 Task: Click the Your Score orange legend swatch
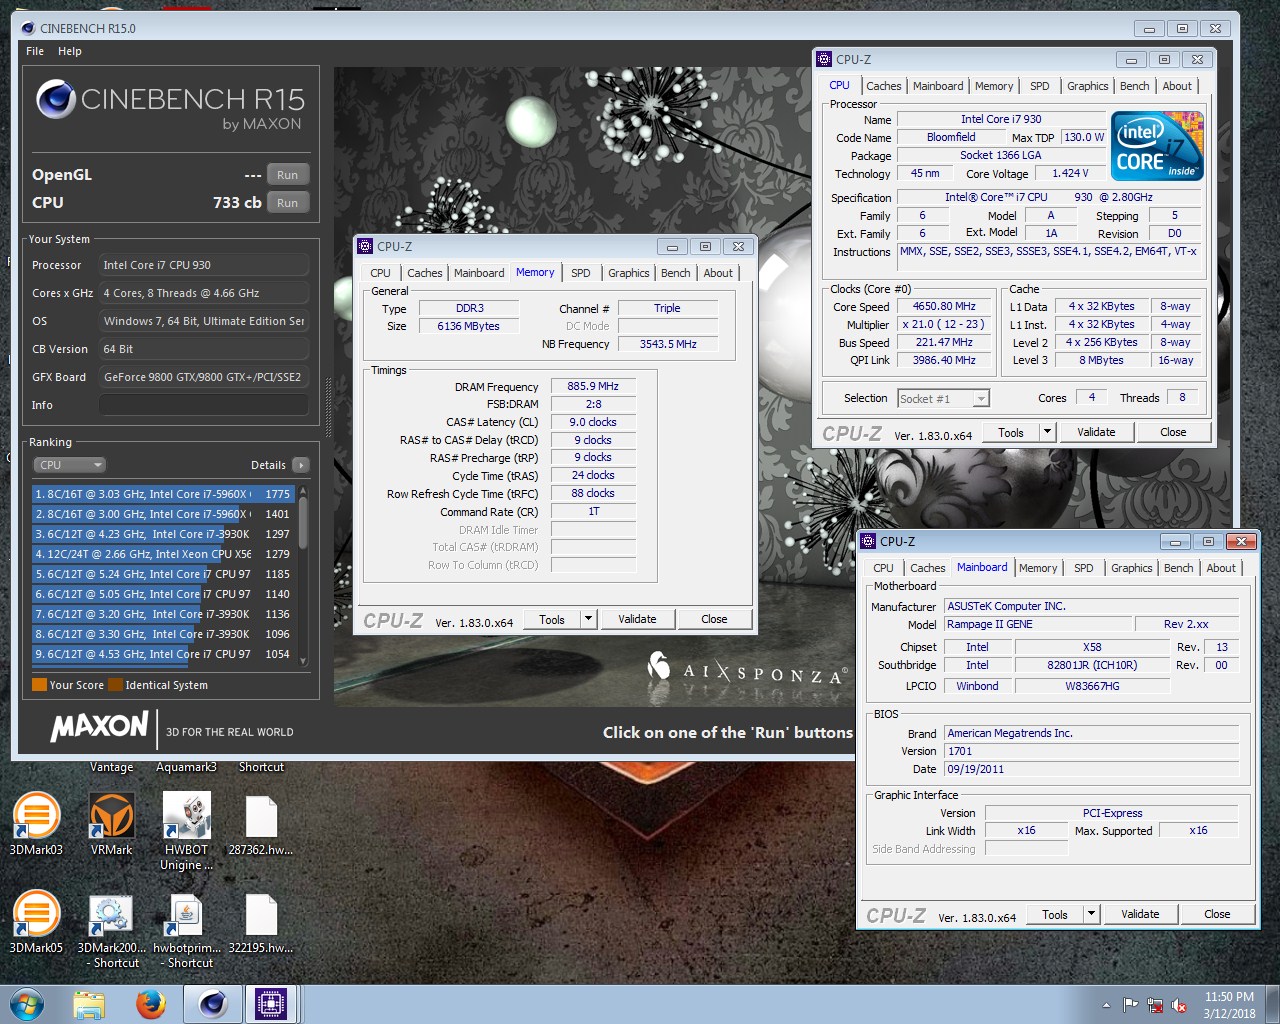tap(39, 685)
